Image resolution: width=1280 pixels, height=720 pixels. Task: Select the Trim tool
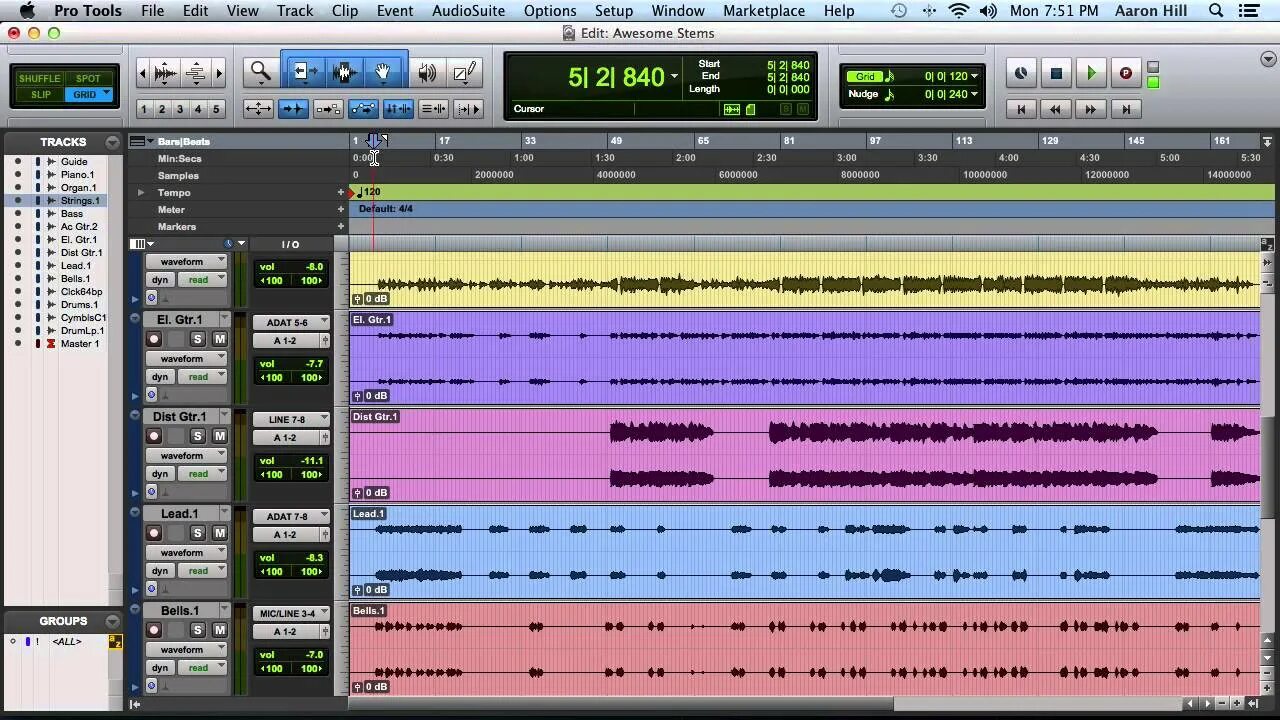pyautogui.click(x=304, y=73)
